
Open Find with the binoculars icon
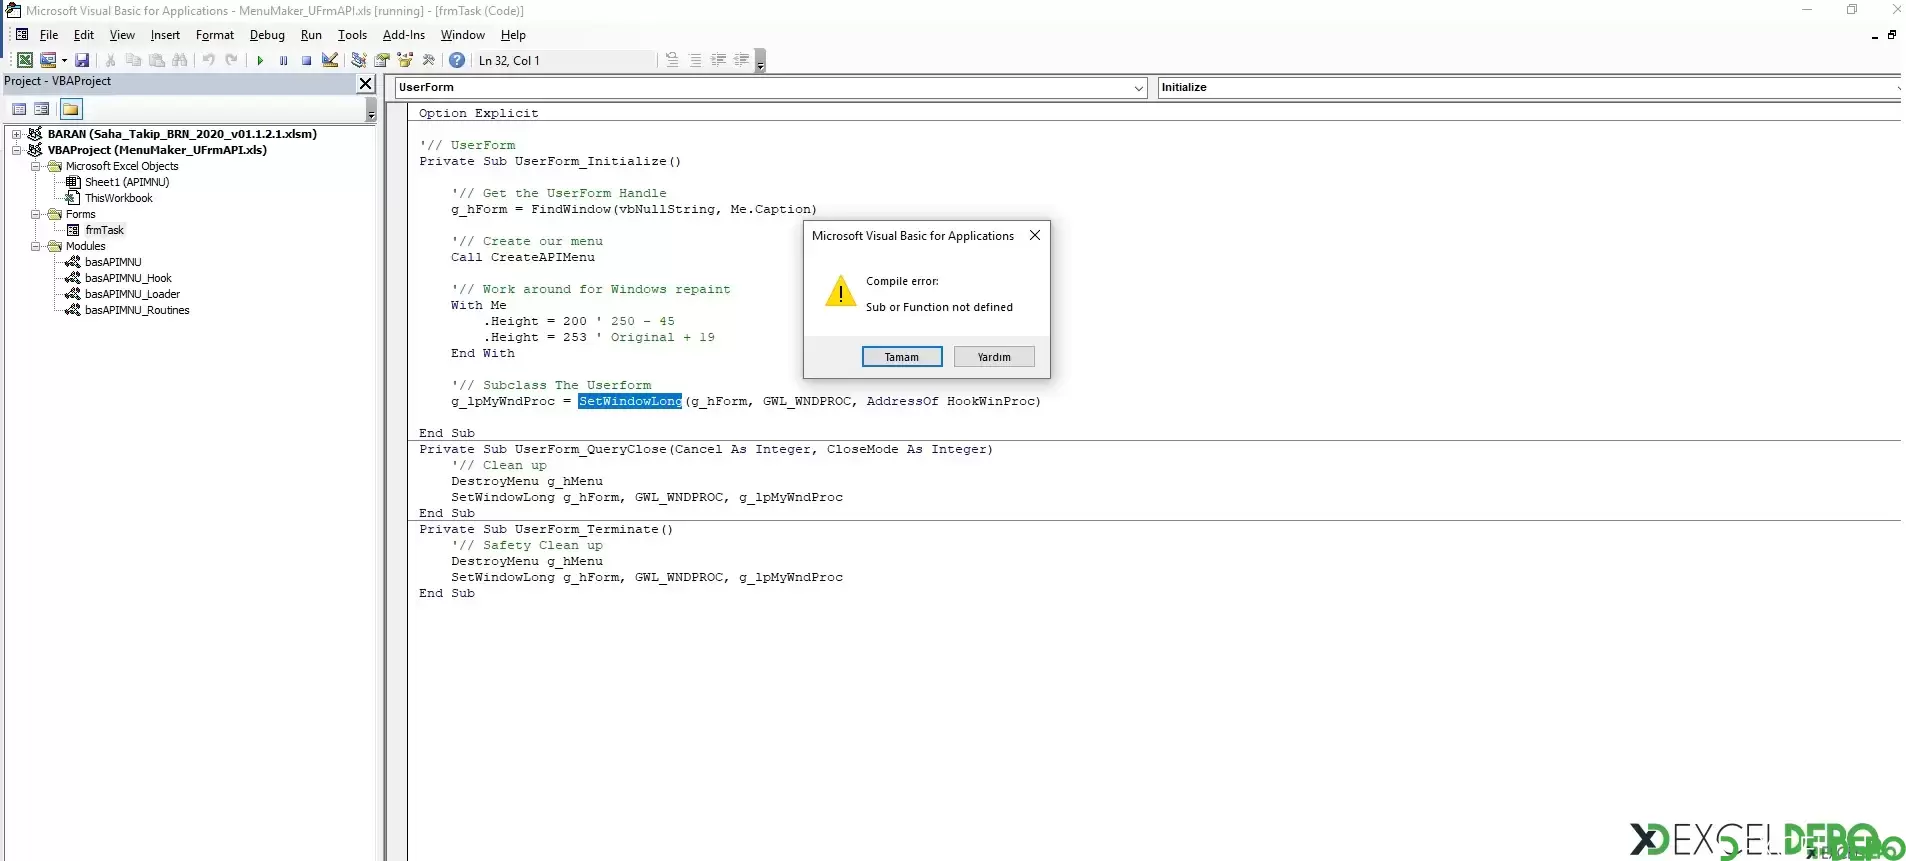tap(179, 60)
